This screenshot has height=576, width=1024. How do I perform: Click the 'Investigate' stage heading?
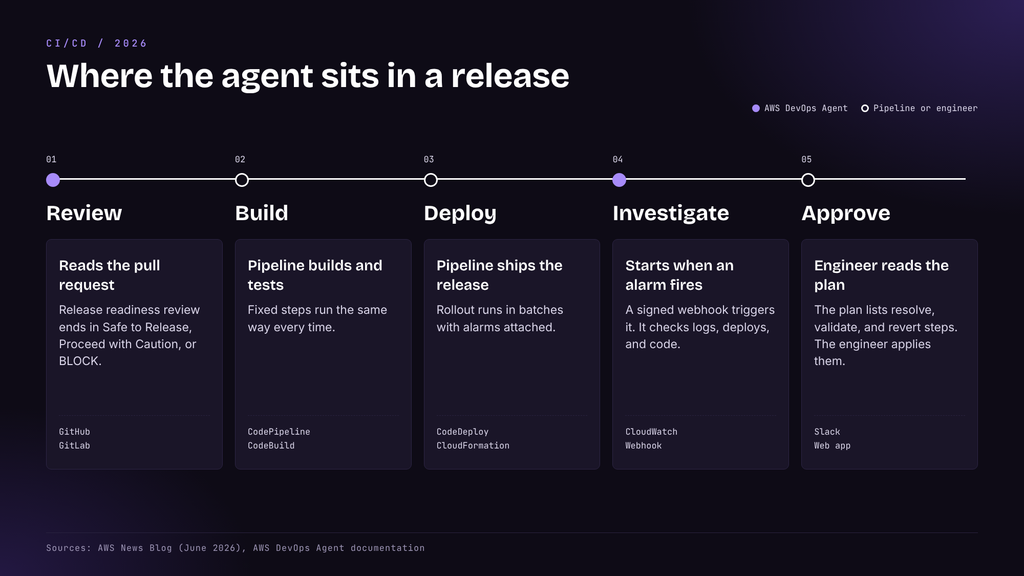click(671, 214)
